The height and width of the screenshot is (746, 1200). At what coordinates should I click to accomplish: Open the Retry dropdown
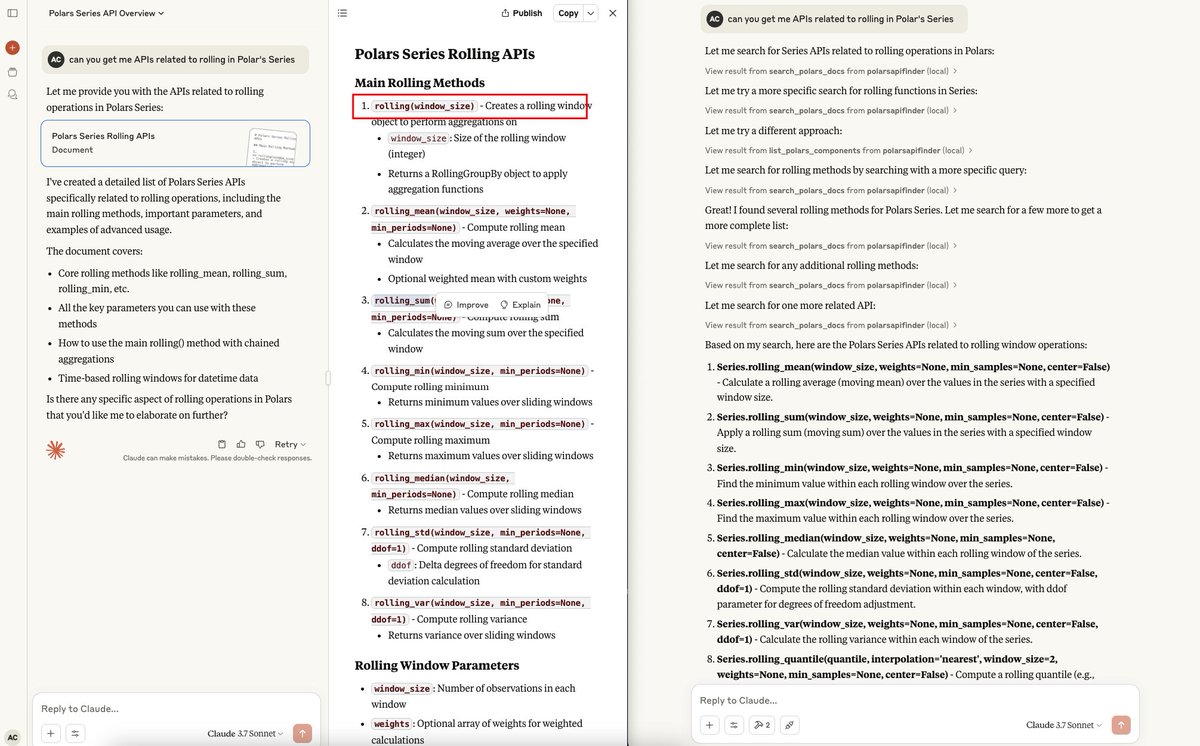pos(290,444)
